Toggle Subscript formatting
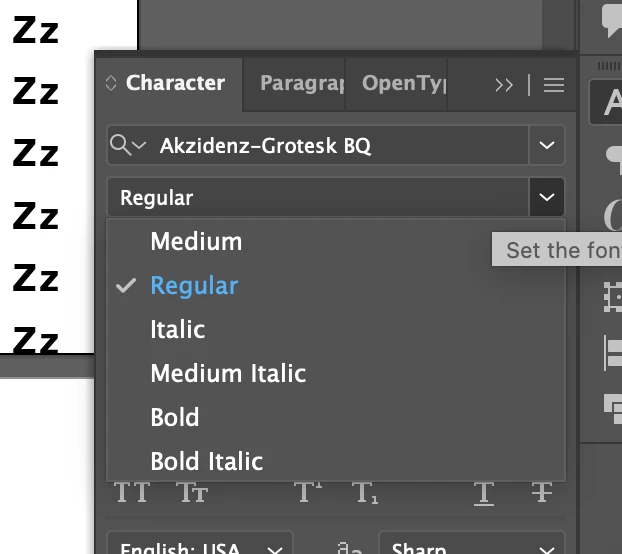This screenshot has width=622, height=554. (365, 494)
